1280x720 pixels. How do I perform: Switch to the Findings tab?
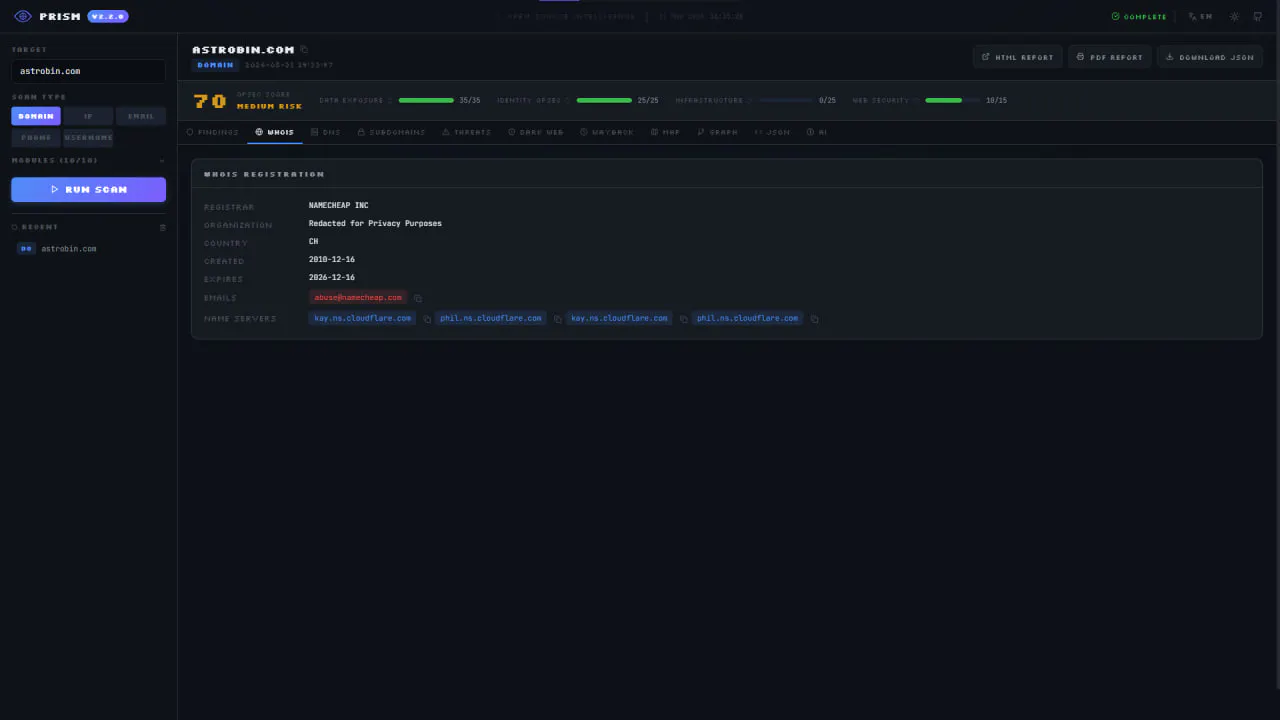213,132
